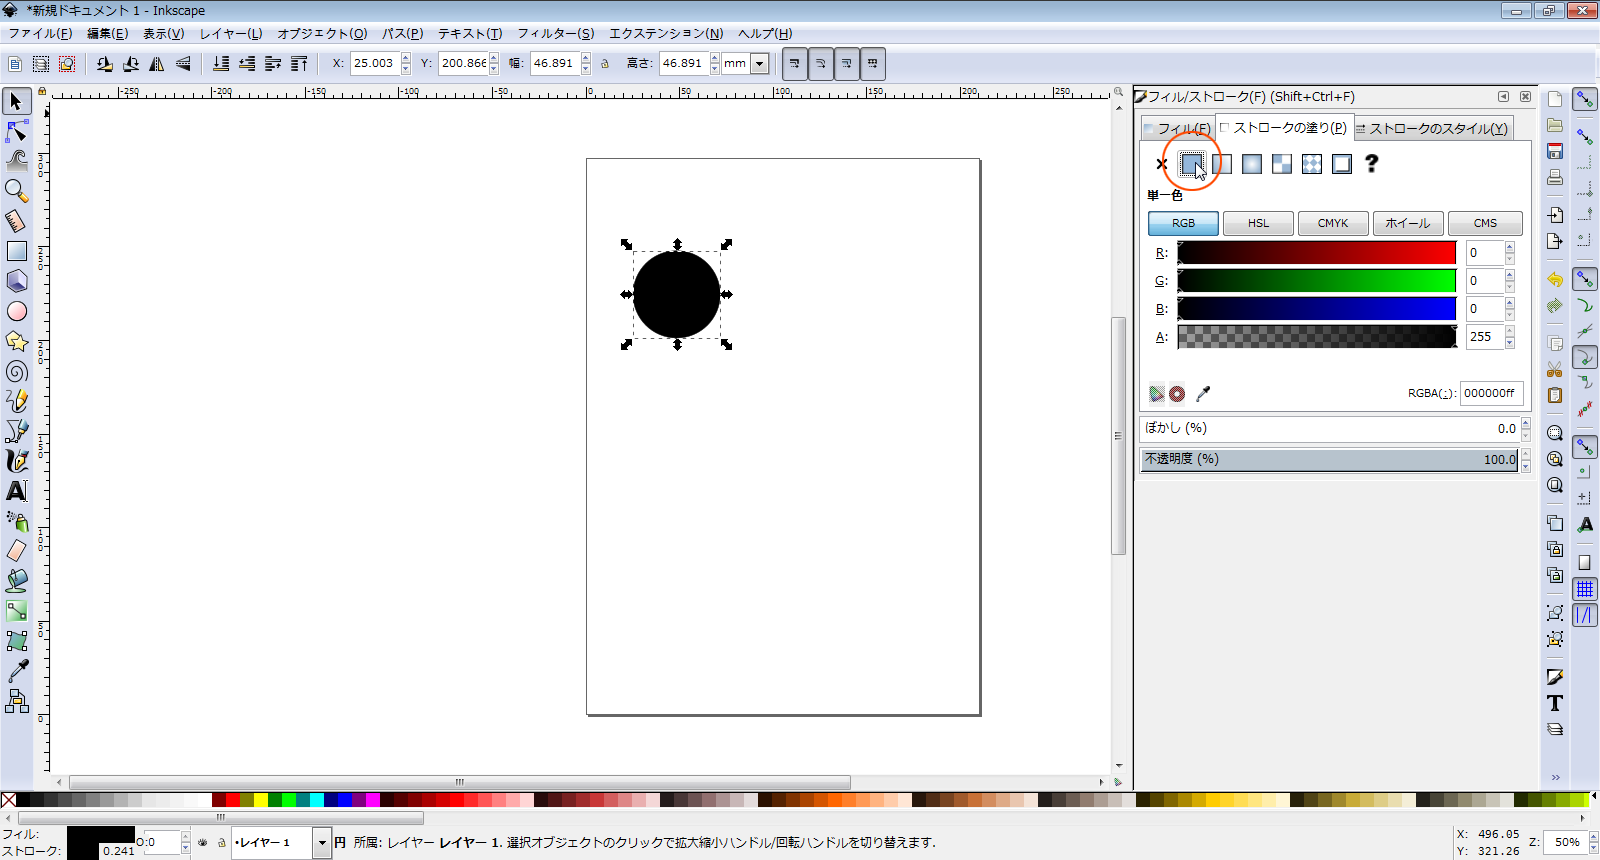
Task: Switch color mode to HSL
Action: [x=1258, y=223]
